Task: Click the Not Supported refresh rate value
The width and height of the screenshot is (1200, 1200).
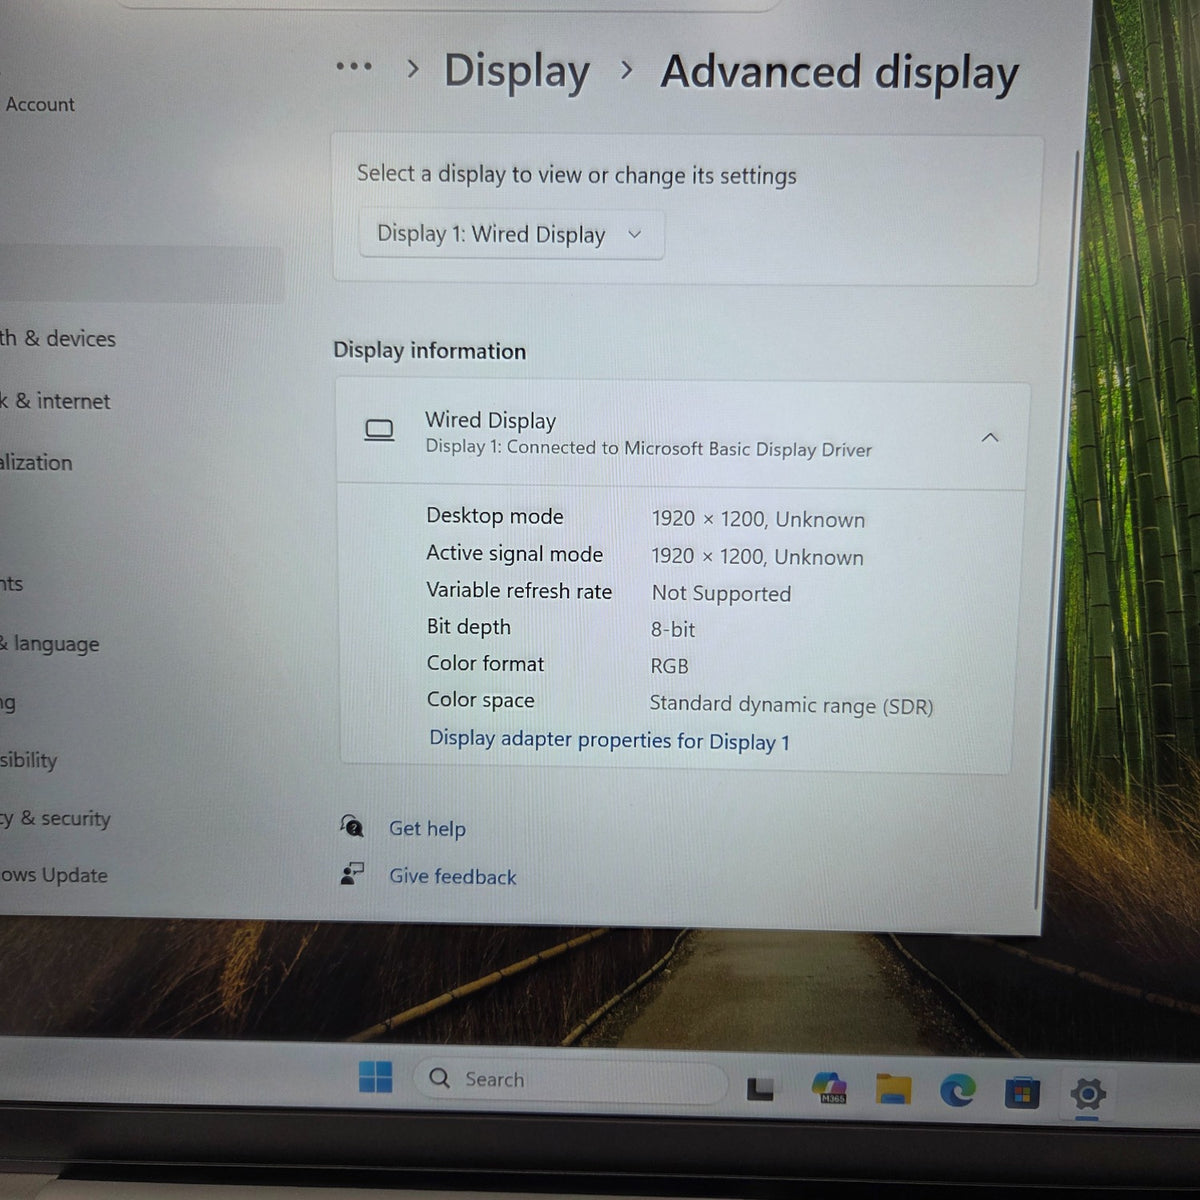Action: coord(721,593)
